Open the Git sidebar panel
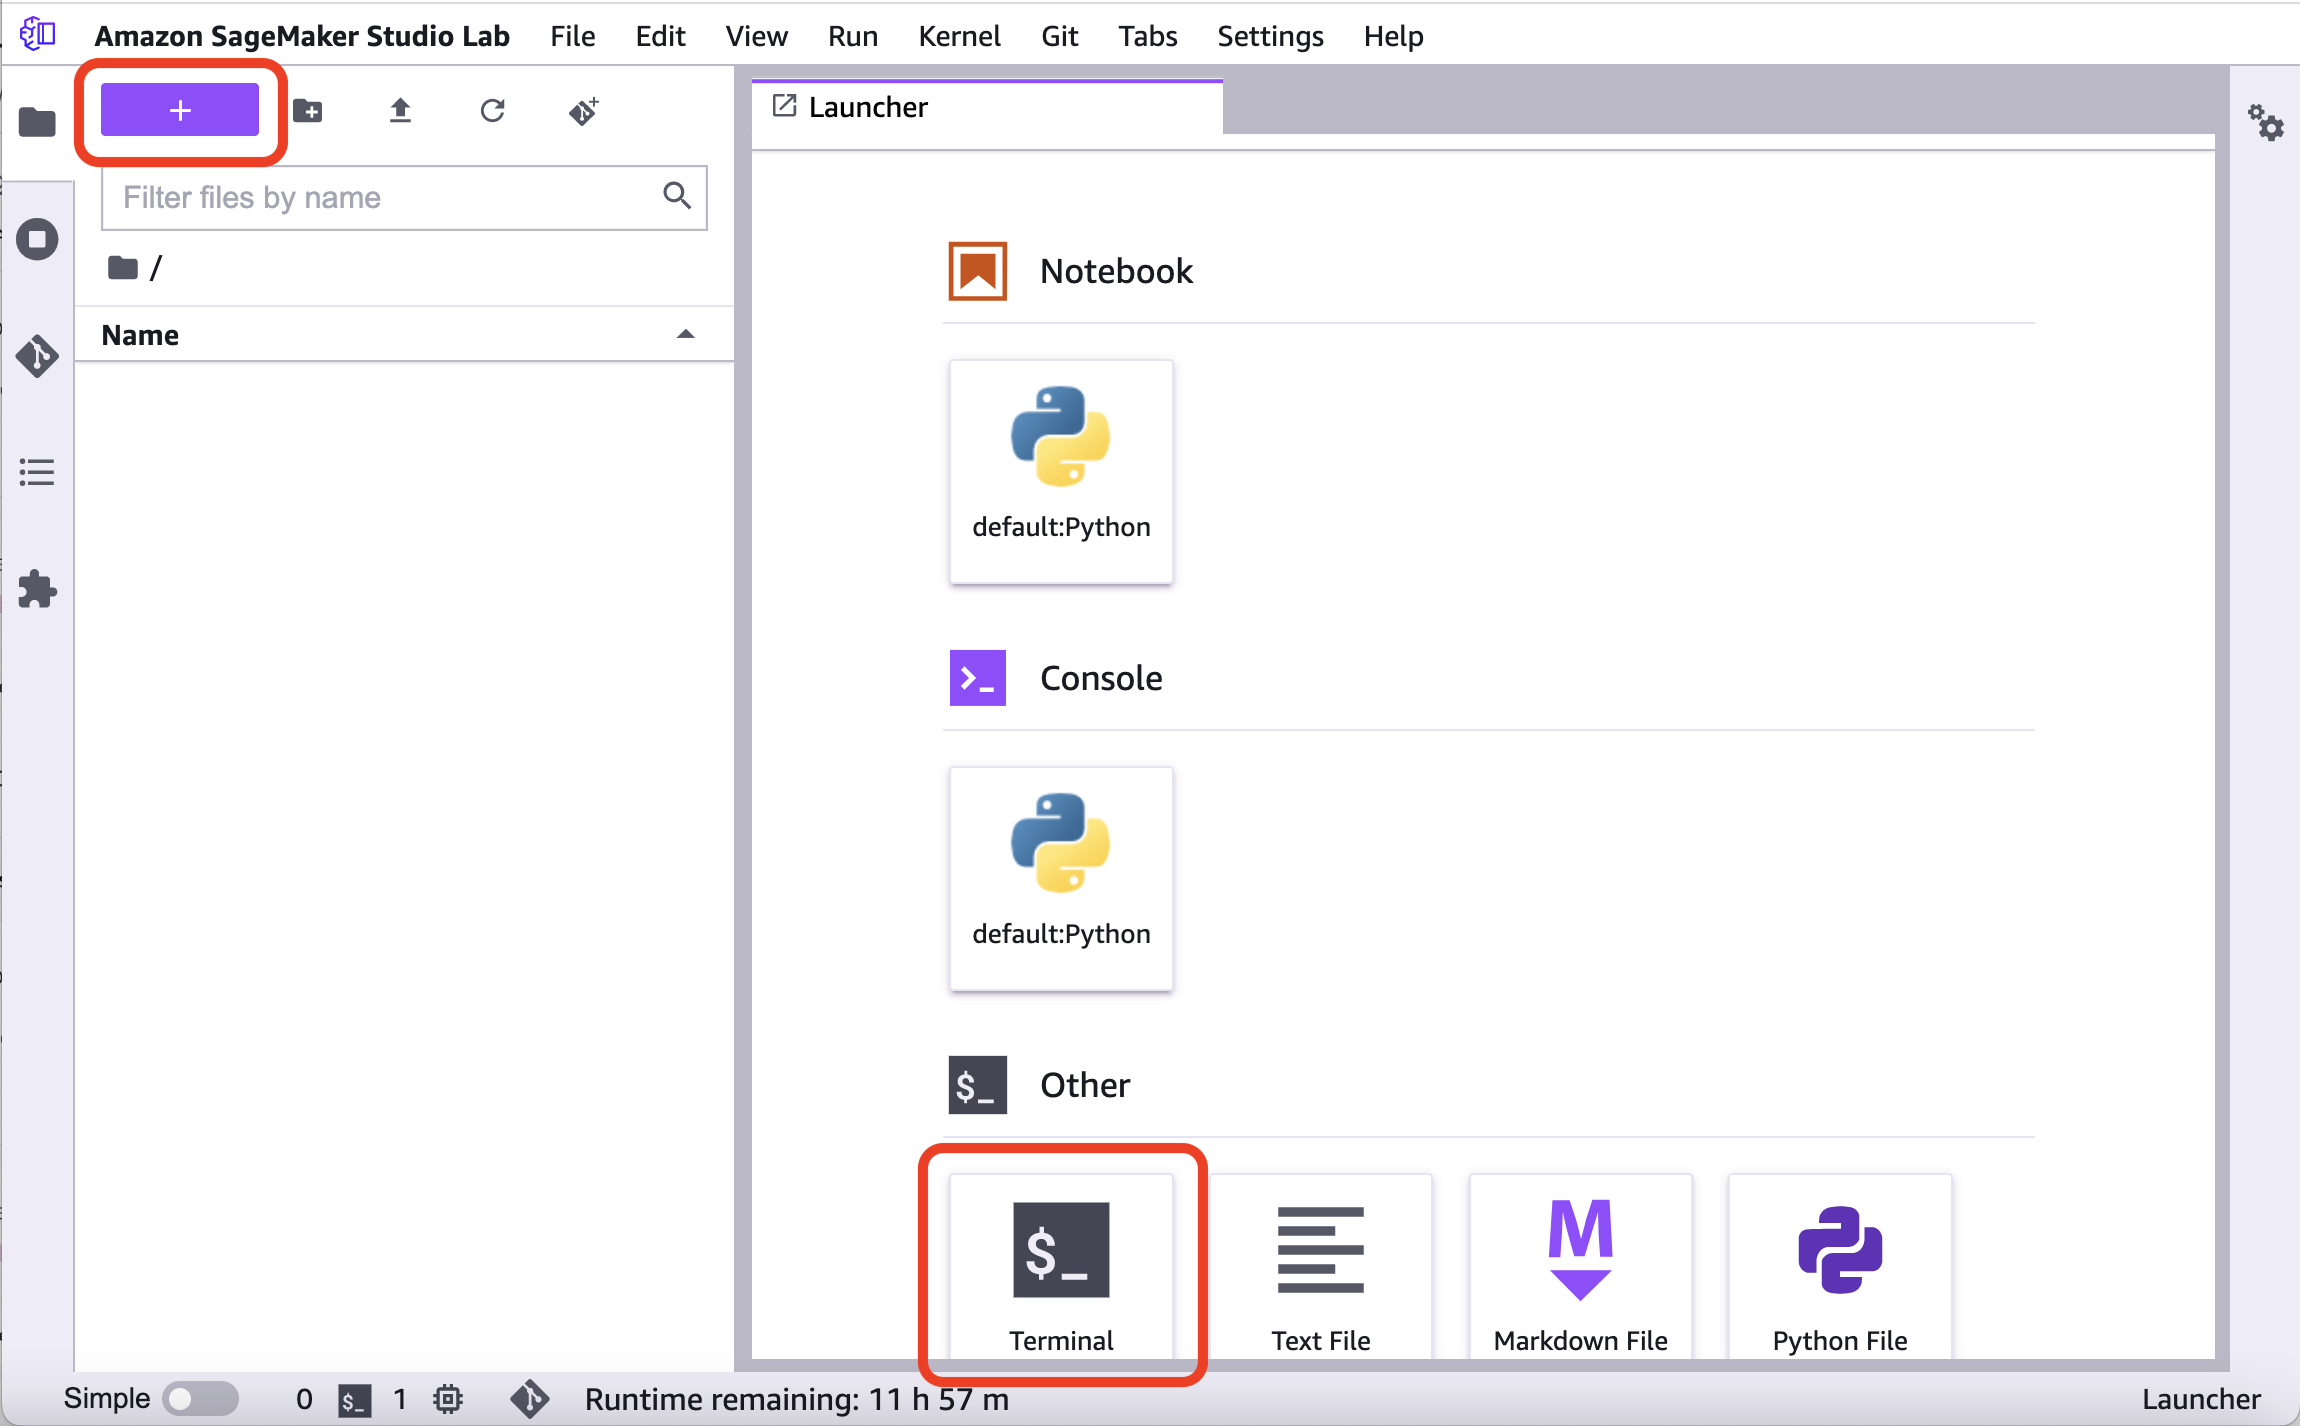Screen dimensions: 2300x1426 (x=37, y=356)
